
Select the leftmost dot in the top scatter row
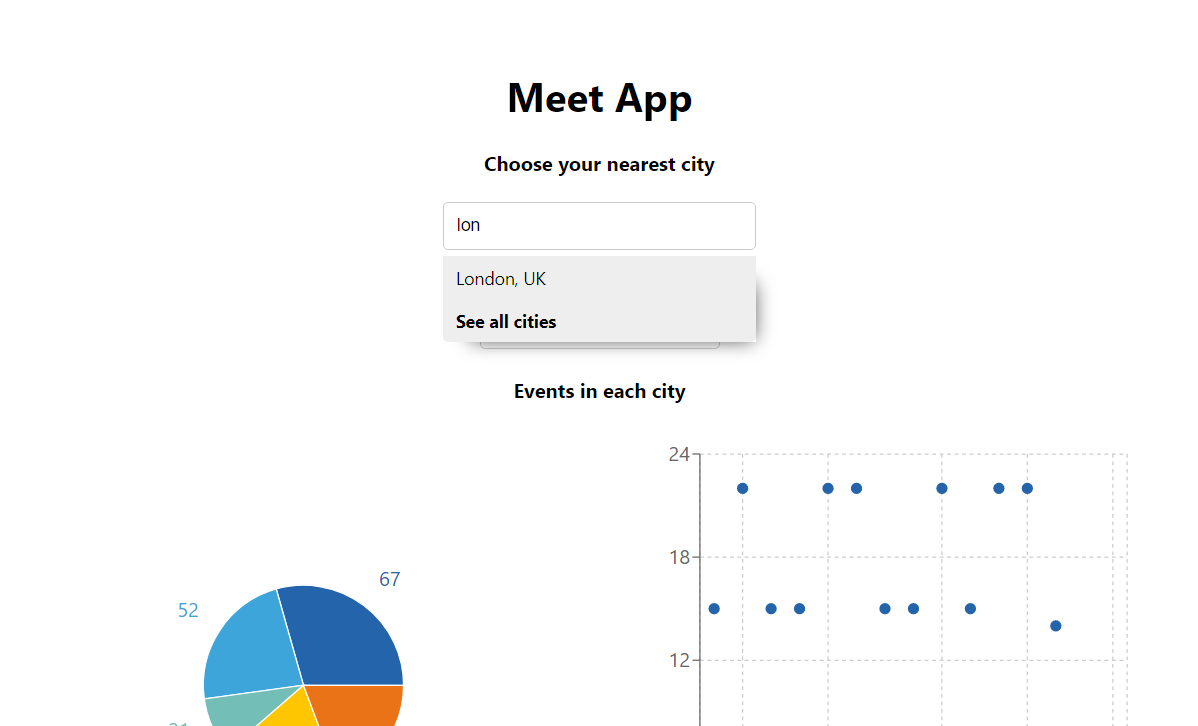[742, 488]
